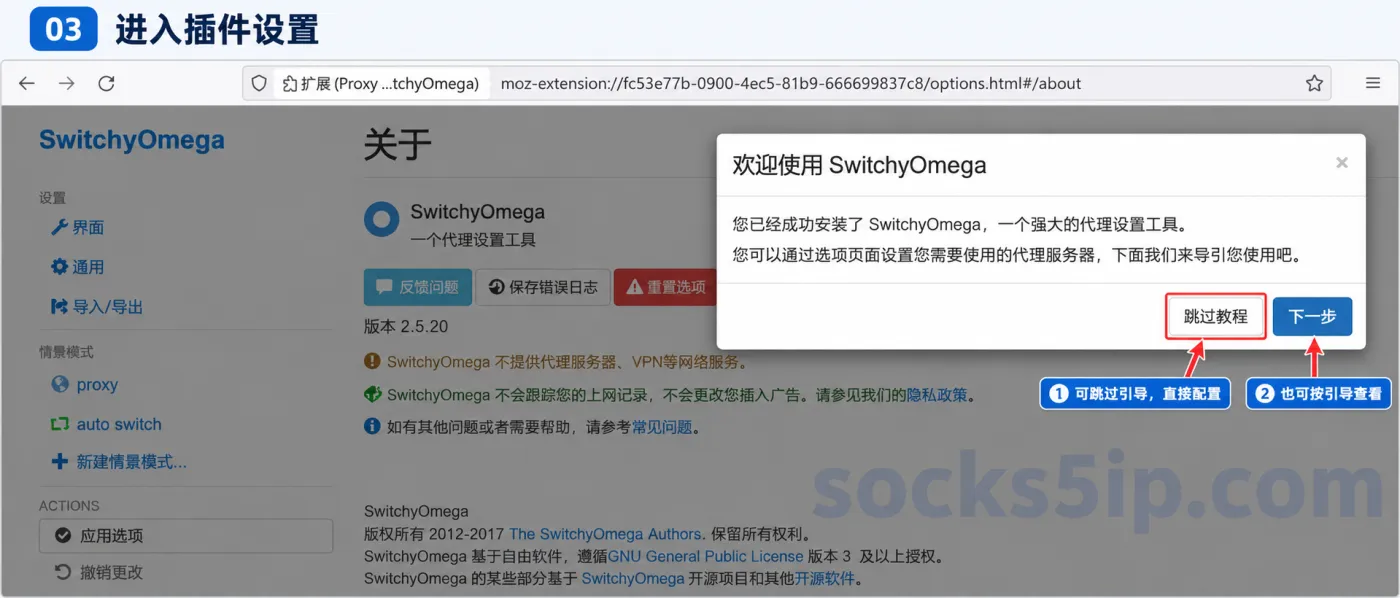Click the extension puzzle icon in address bar
Image resolution: width=1400 pixels, height=598 pixels.
(290, 84)
